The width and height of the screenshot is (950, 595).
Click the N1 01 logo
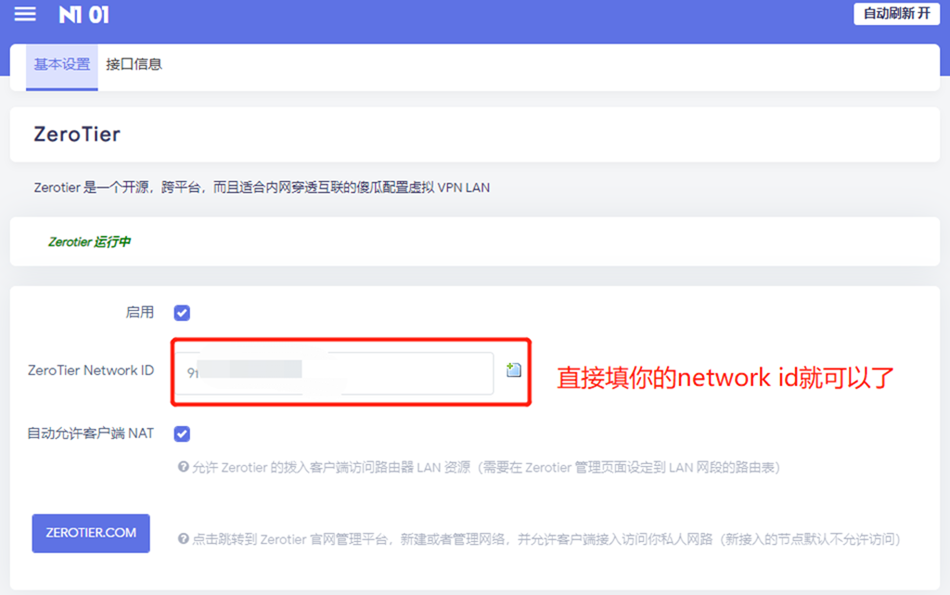pyautogui.click(x=84, y=15)
